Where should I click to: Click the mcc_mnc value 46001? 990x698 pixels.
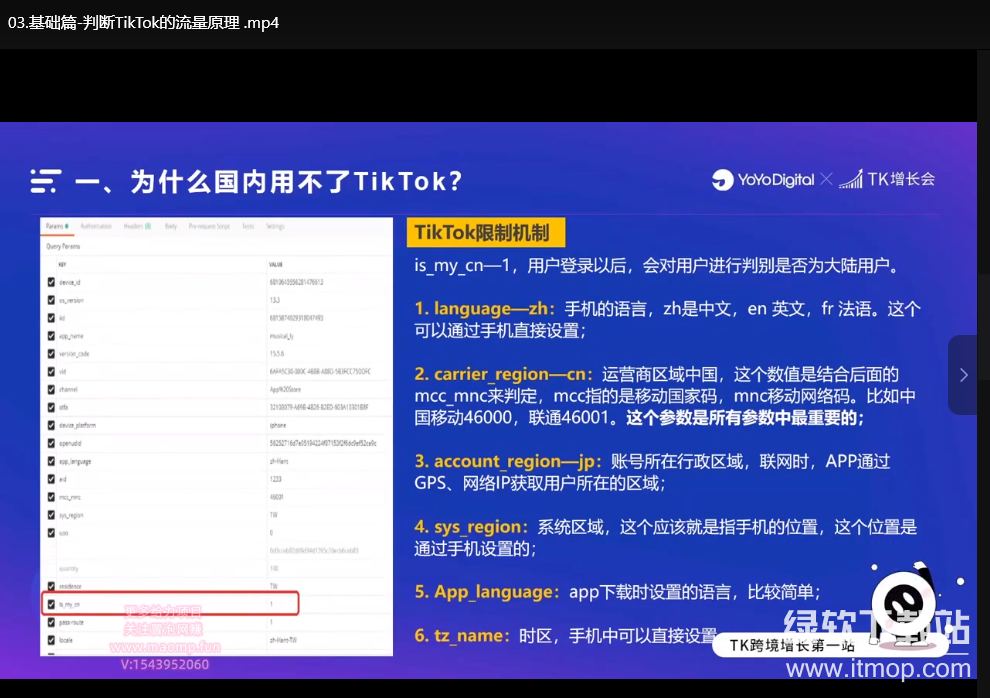277,497
